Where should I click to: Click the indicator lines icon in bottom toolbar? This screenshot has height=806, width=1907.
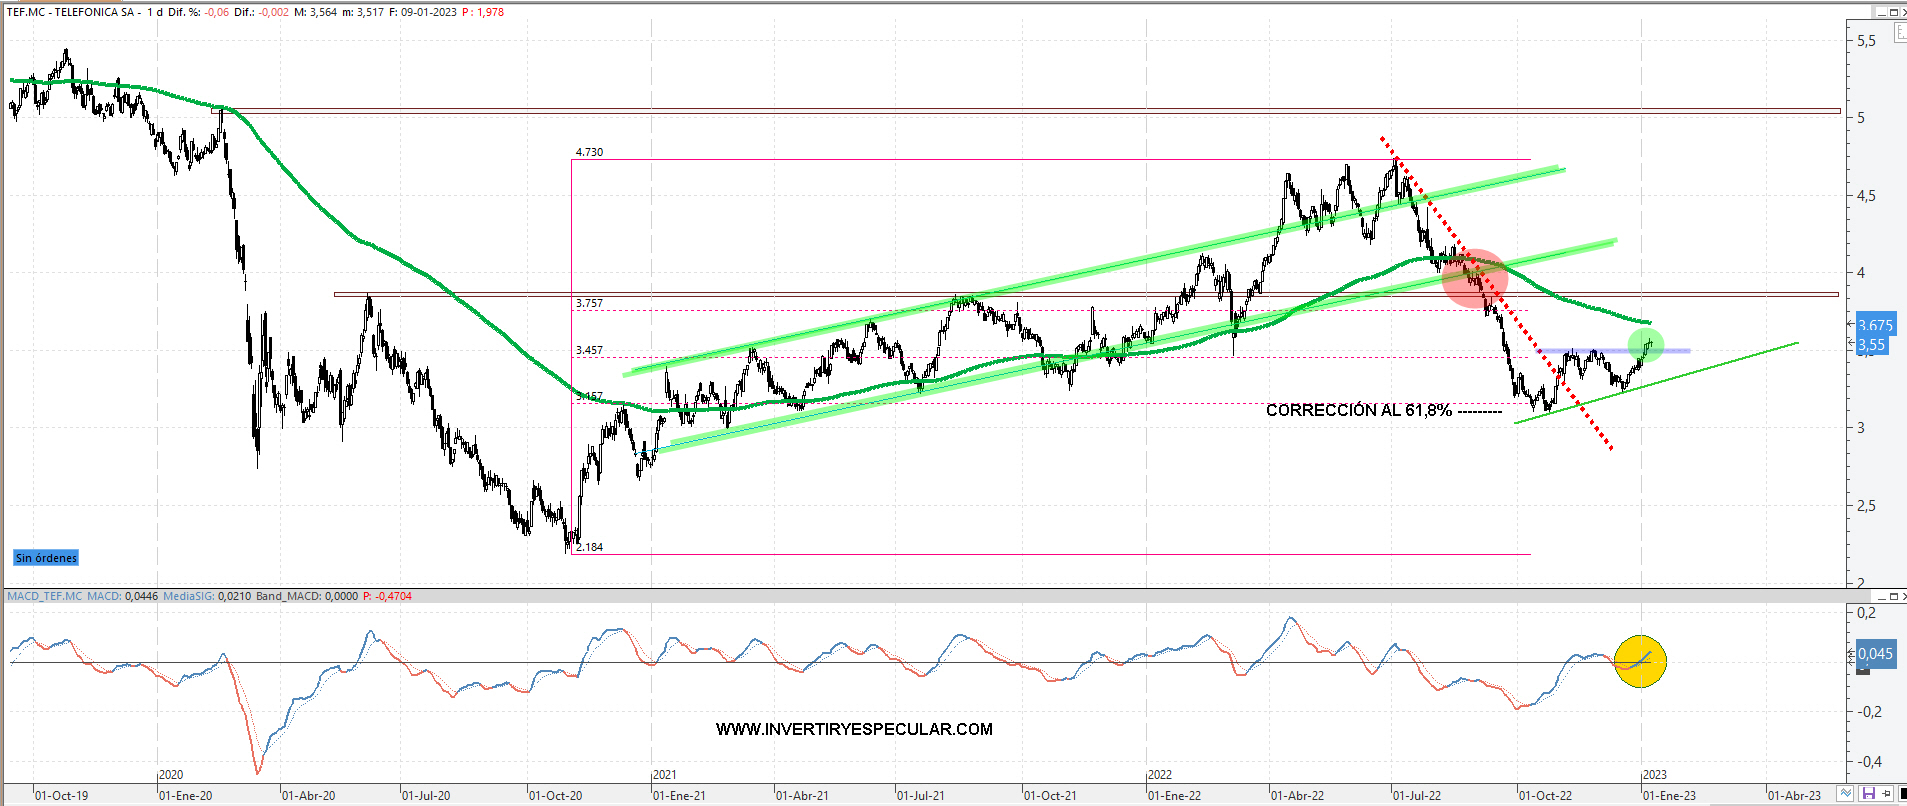1846,794
